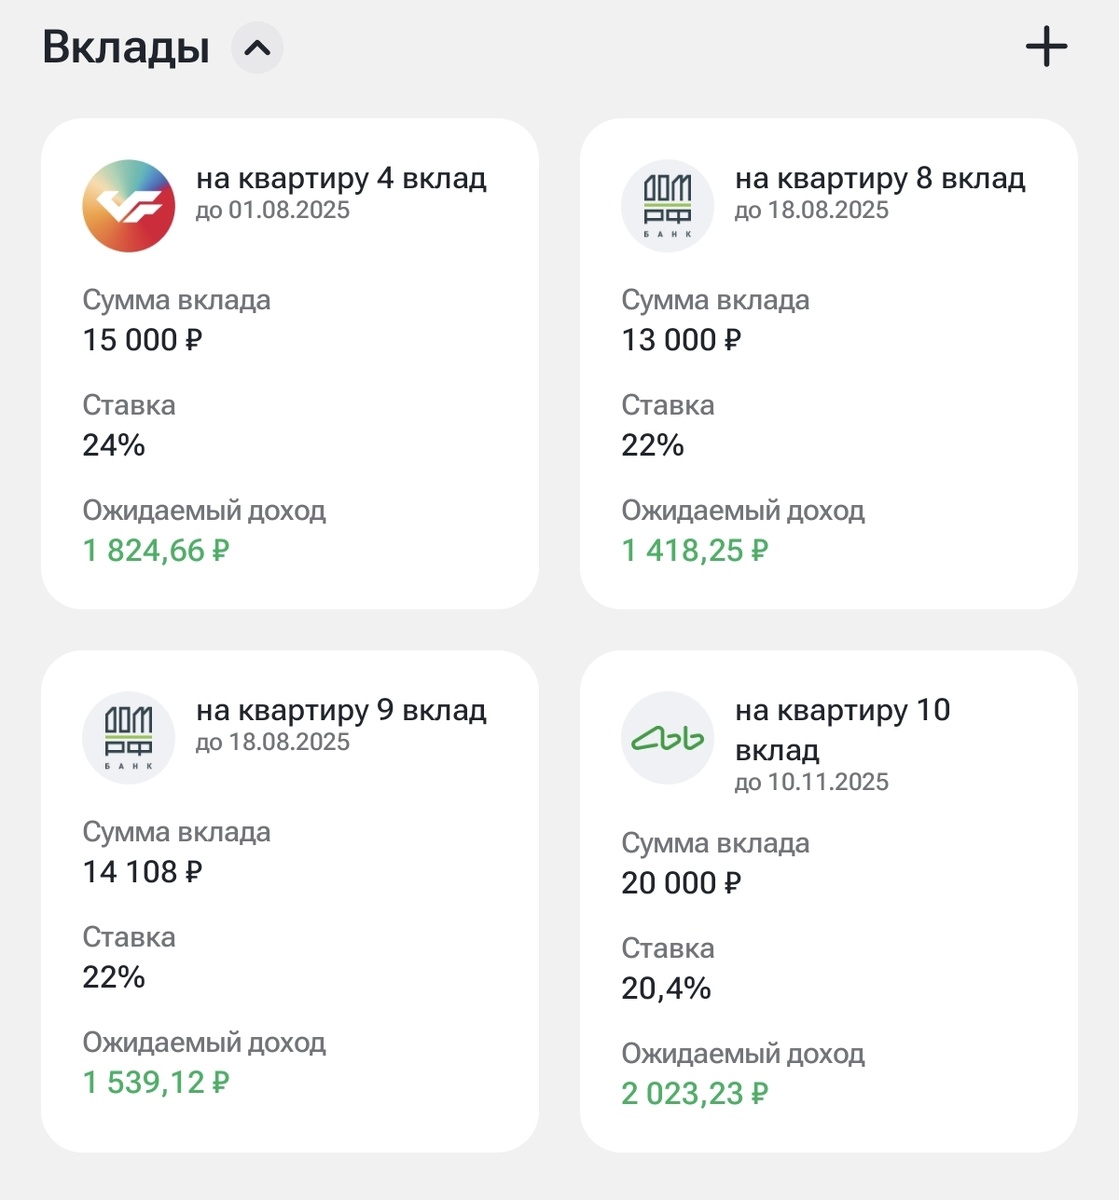Collapse the Вклады section chevron
This screenshot has height=1200, width=1119.
point(257,48)
